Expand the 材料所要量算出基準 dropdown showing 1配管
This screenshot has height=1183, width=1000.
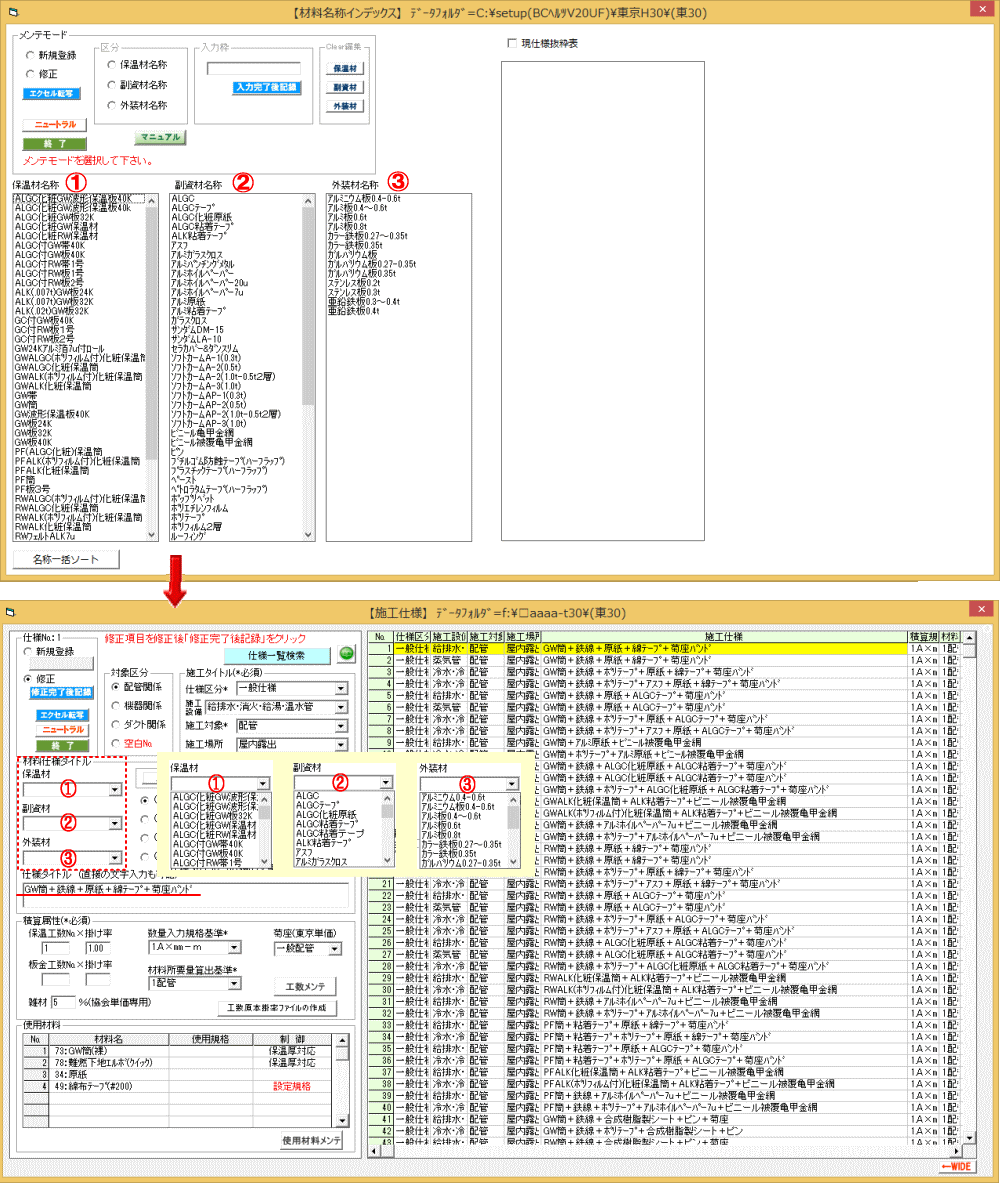tap(195, 984)
